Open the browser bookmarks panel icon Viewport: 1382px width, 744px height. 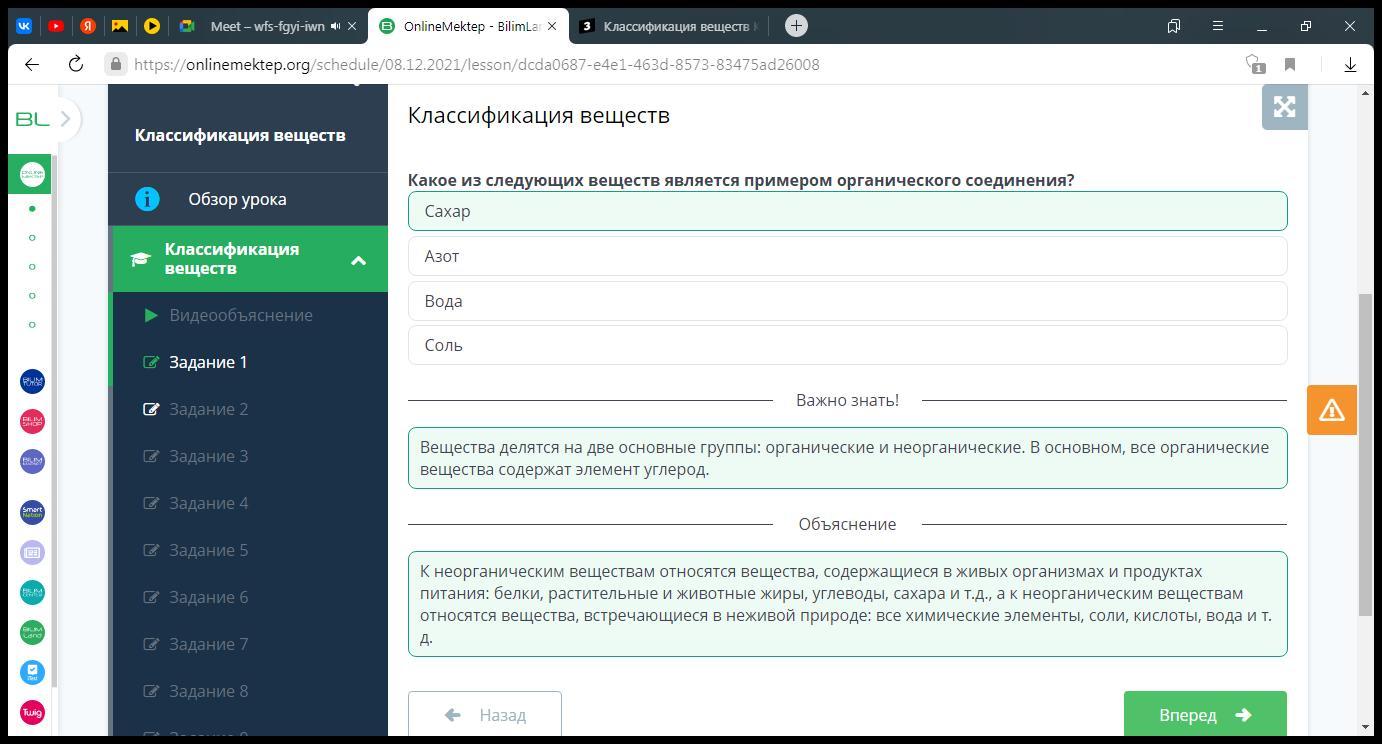coord(1174,26)
